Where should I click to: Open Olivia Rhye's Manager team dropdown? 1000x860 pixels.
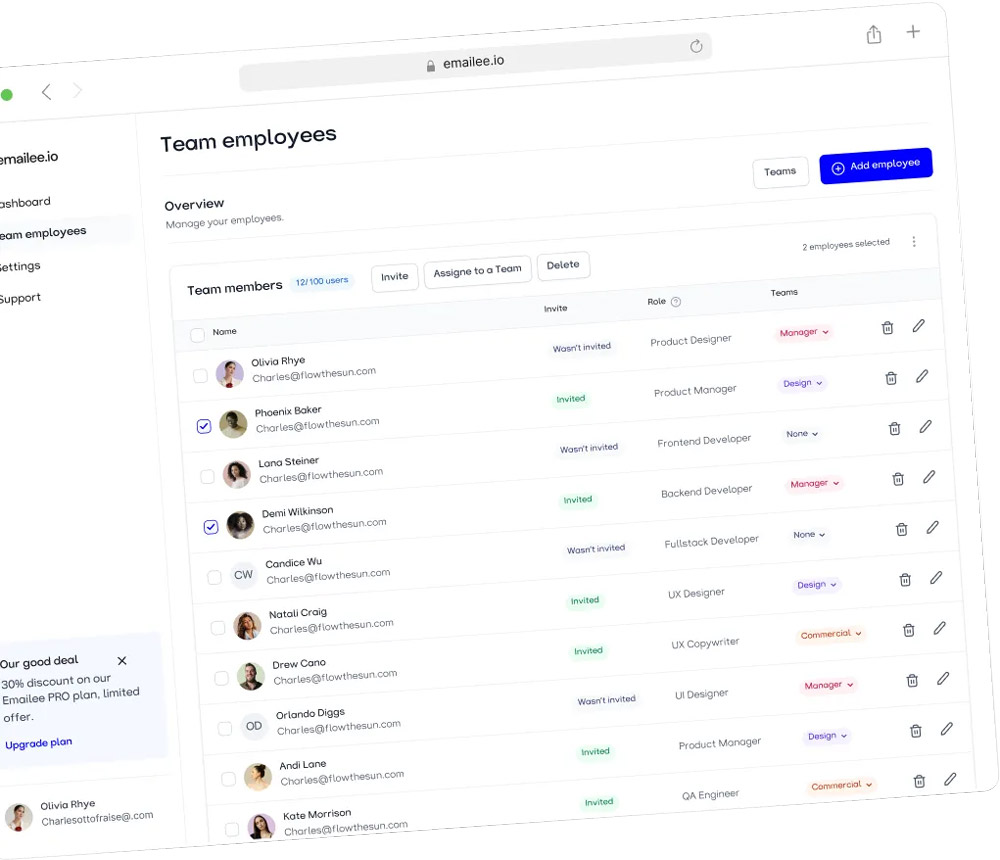point(804,332)
